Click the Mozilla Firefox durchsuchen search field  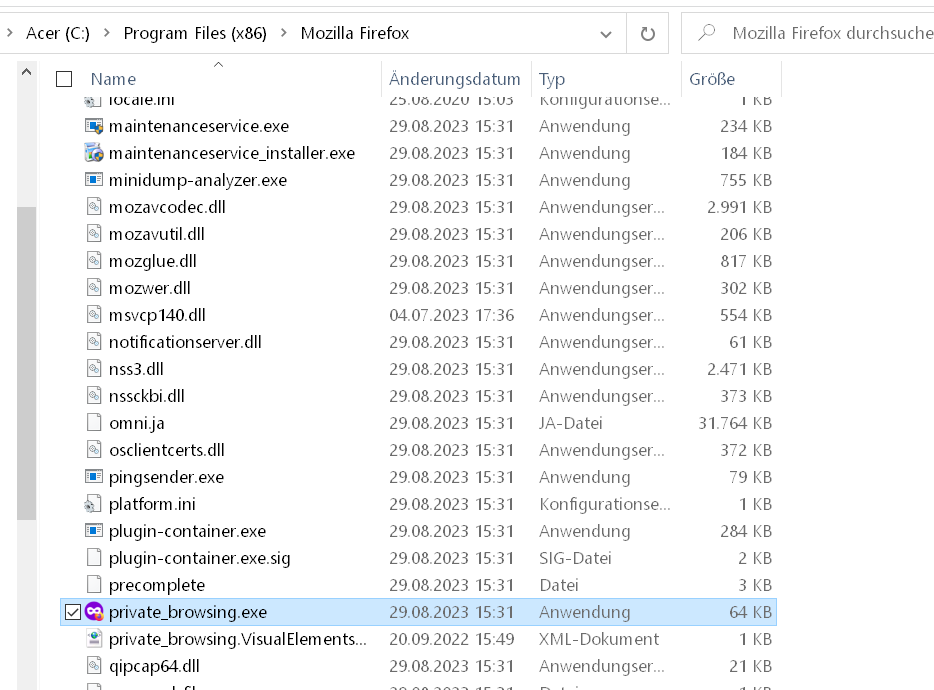click(x=830, y=33)
